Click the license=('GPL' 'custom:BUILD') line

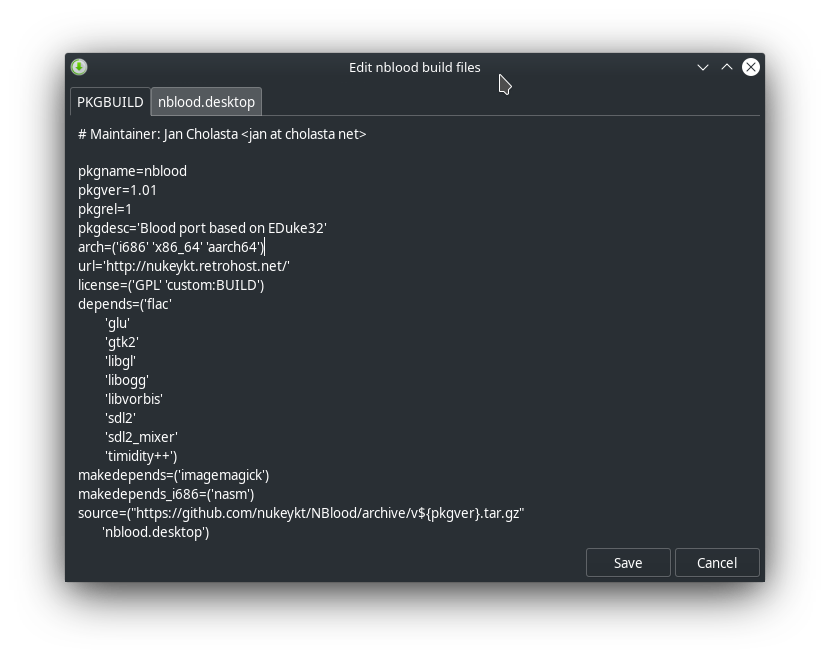(171, 285)
